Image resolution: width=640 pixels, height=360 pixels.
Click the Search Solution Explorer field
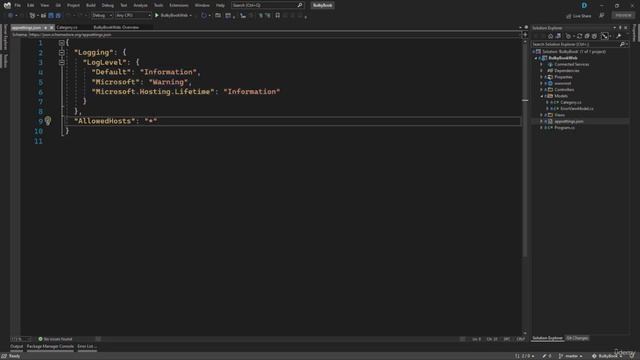tap(579, 44)
